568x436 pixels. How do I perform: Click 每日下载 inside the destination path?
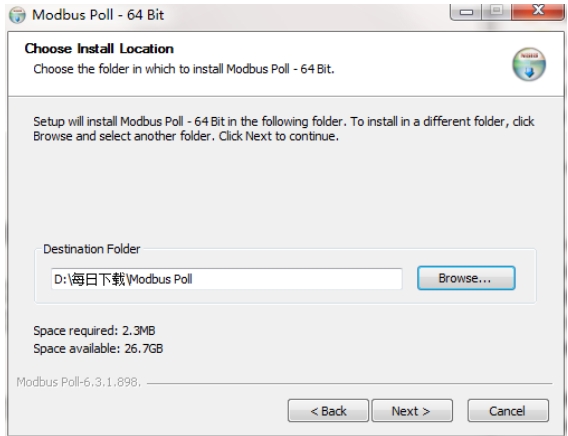click(98, 279)
